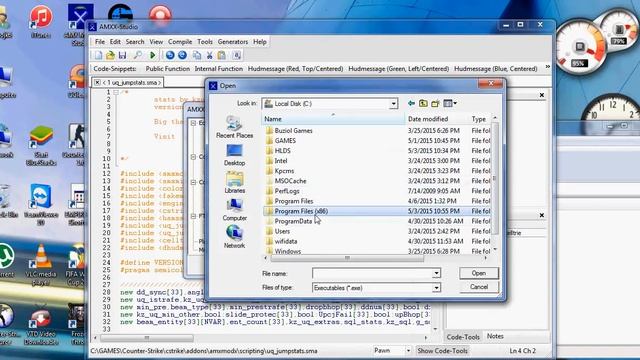The width and height of the screenshot is (640, 360).
Task: Sort the file list by the Name column
Action: coord(333,119)
